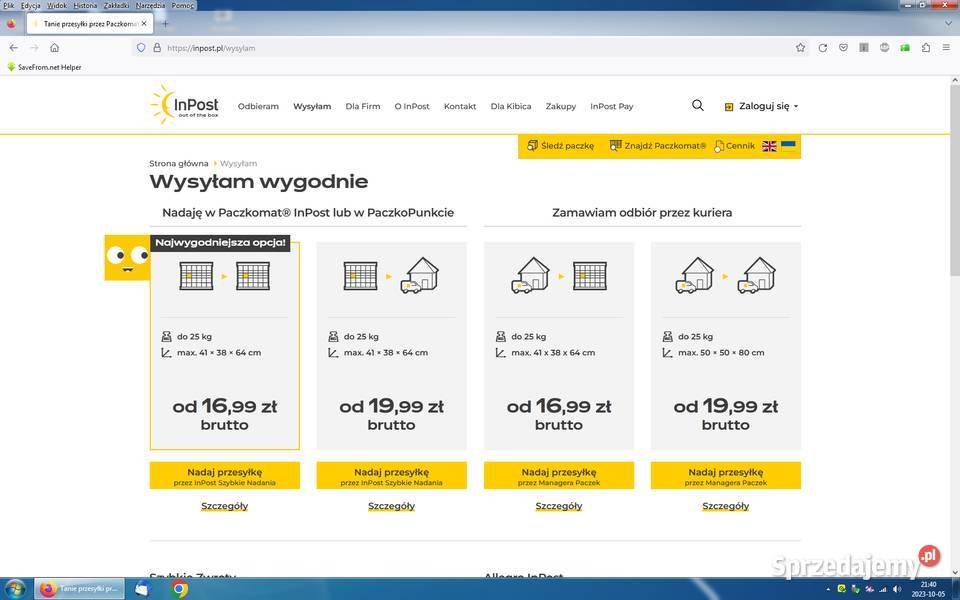
Task: Open Szczegóły for courier-to-courier option
Action: click(x=725, y=506)
